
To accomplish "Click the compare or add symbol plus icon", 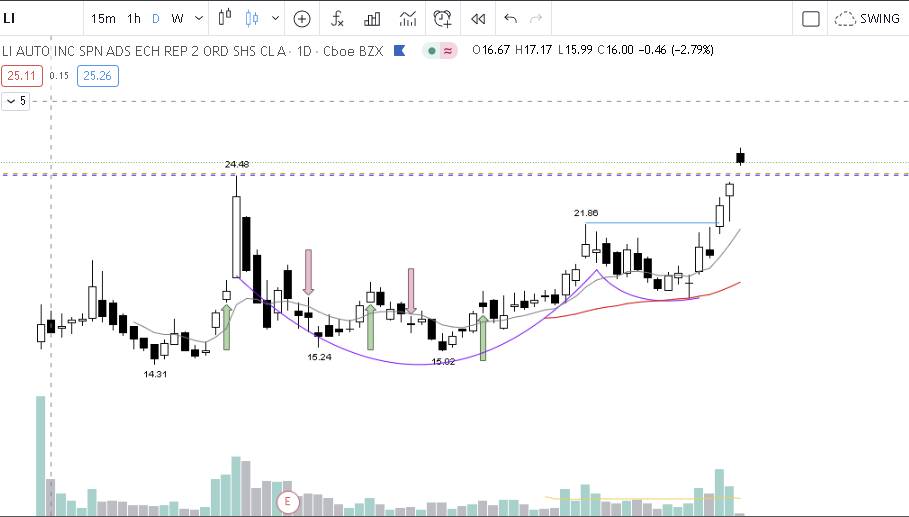I will pyautogui.click(x=302, y=19).
